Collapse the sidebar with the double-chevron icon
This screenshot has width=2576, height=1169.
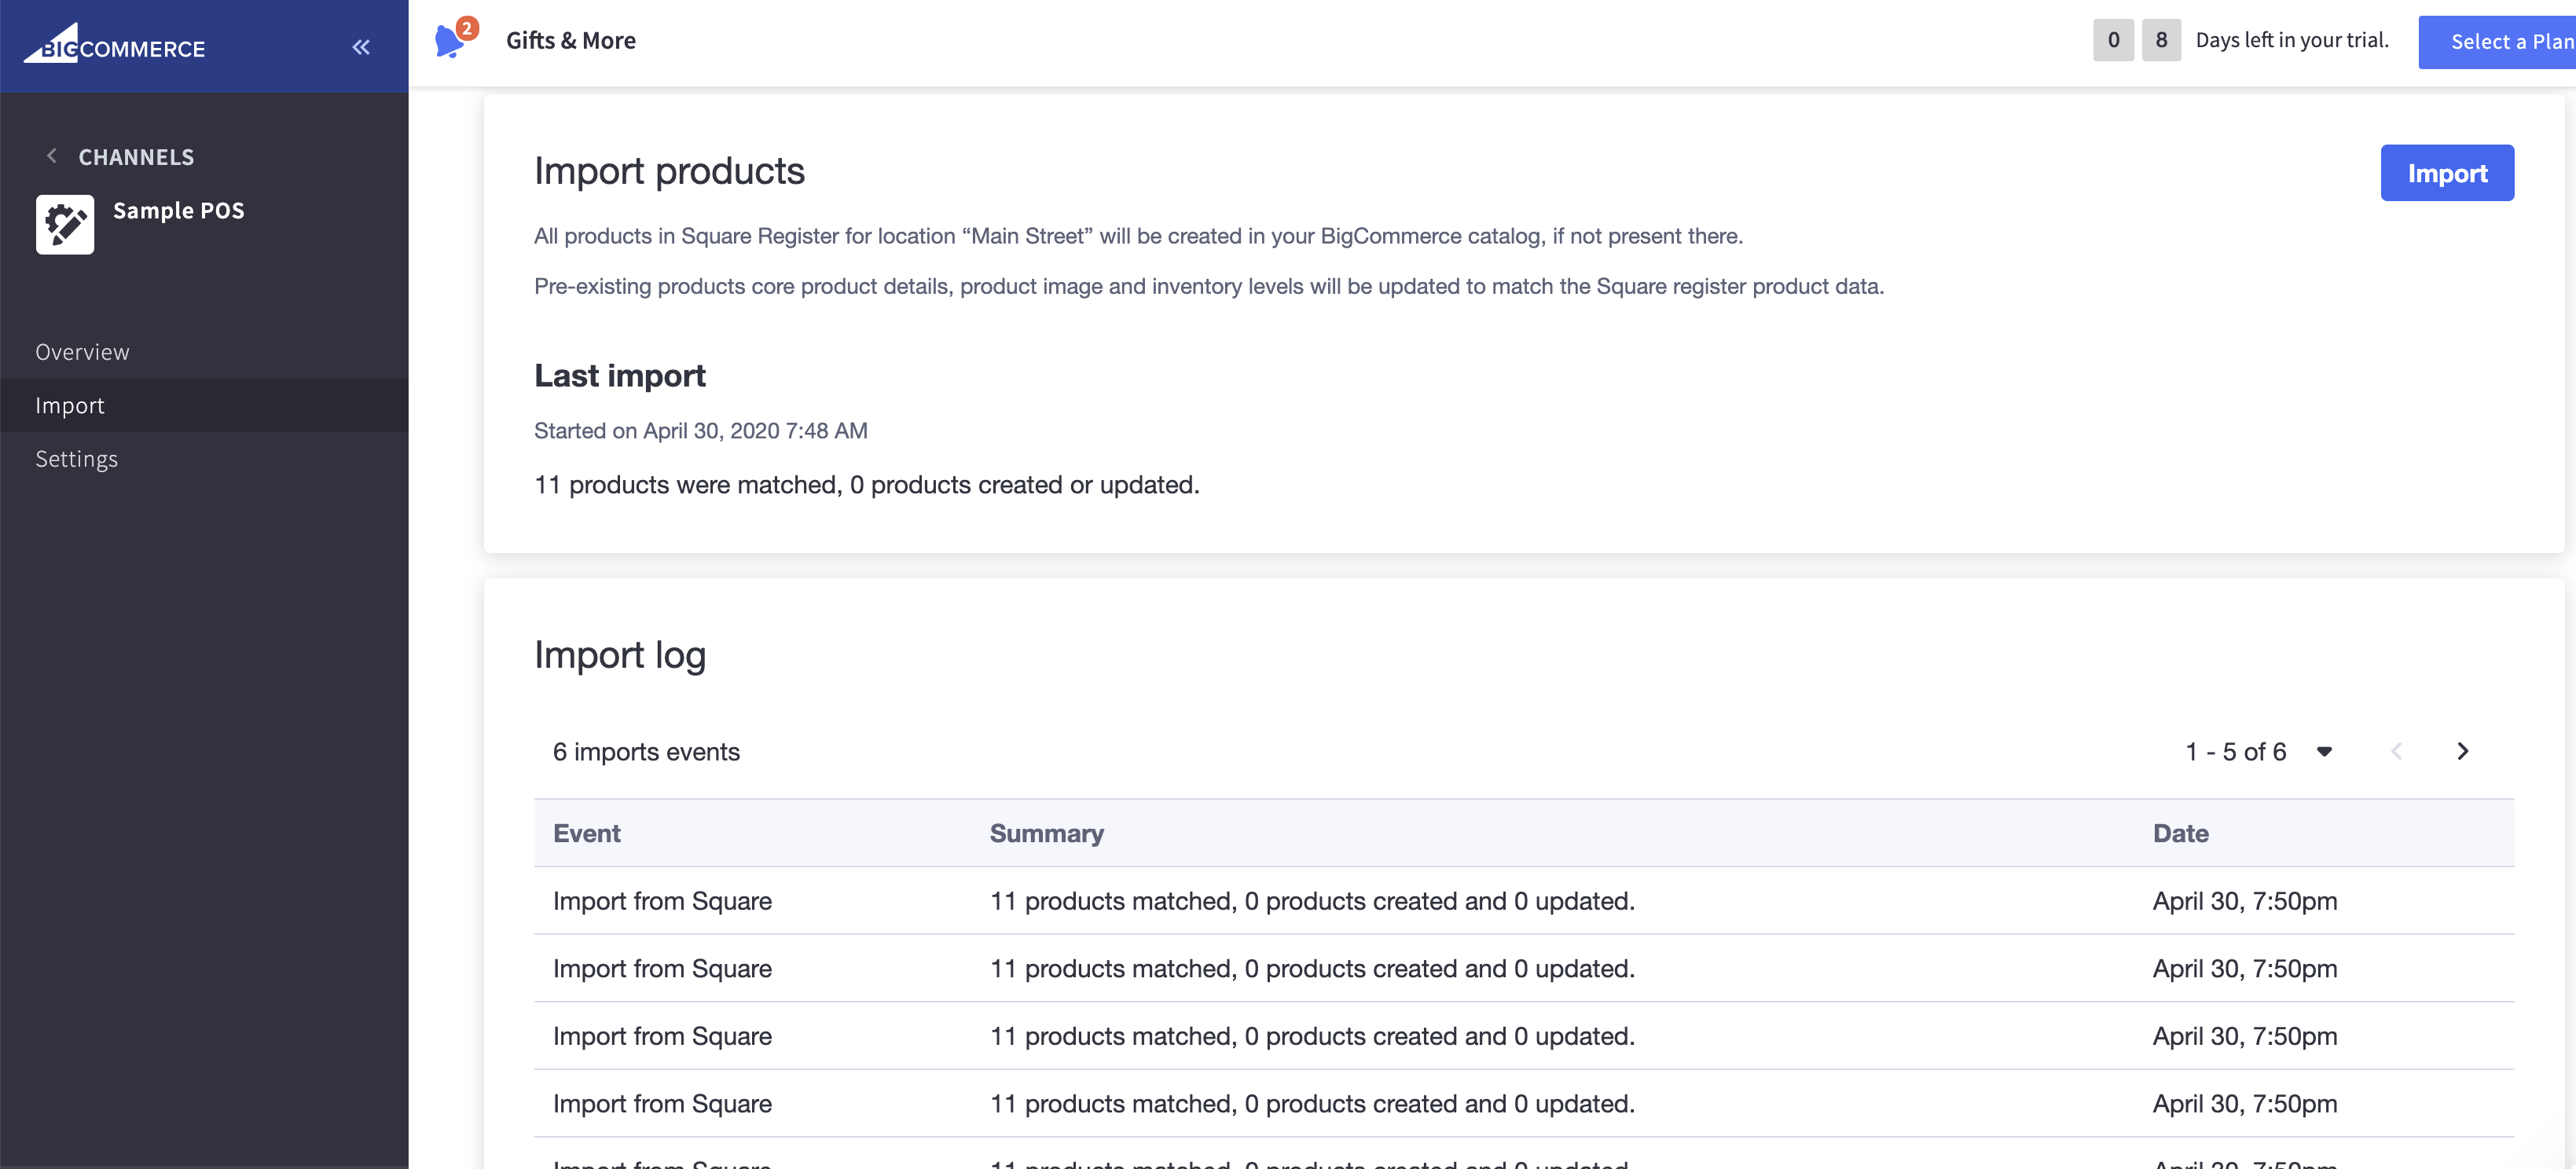click(x=361, y=47)
